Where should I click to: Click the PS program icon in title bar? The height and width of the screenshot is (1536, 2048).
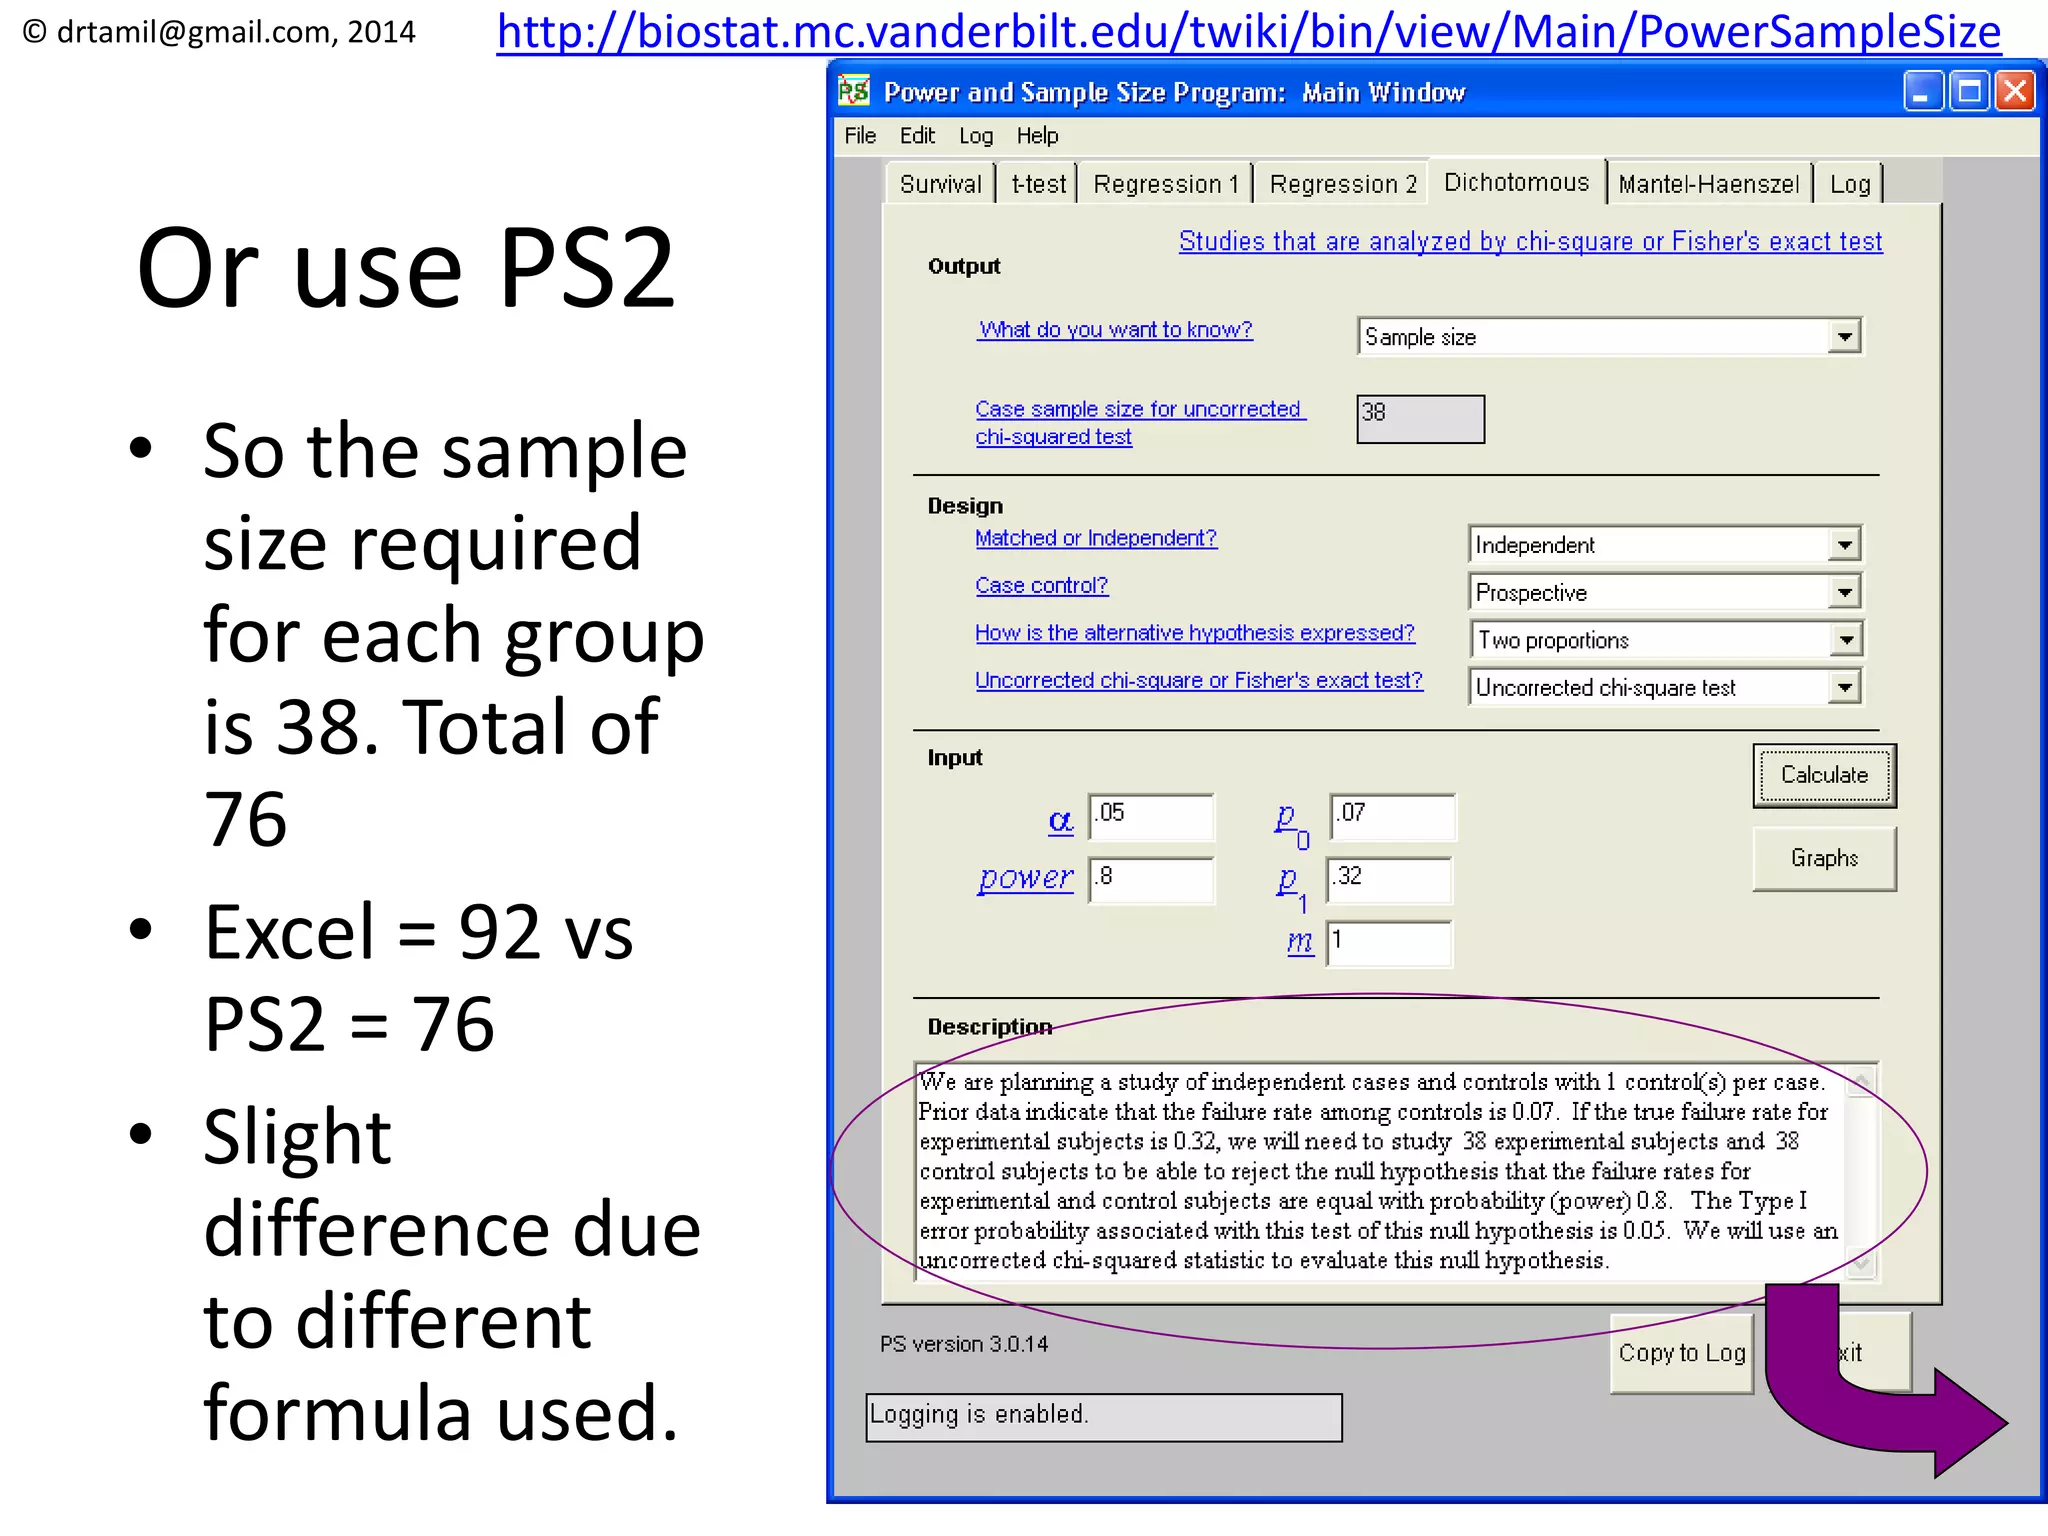tap(853, 92)
